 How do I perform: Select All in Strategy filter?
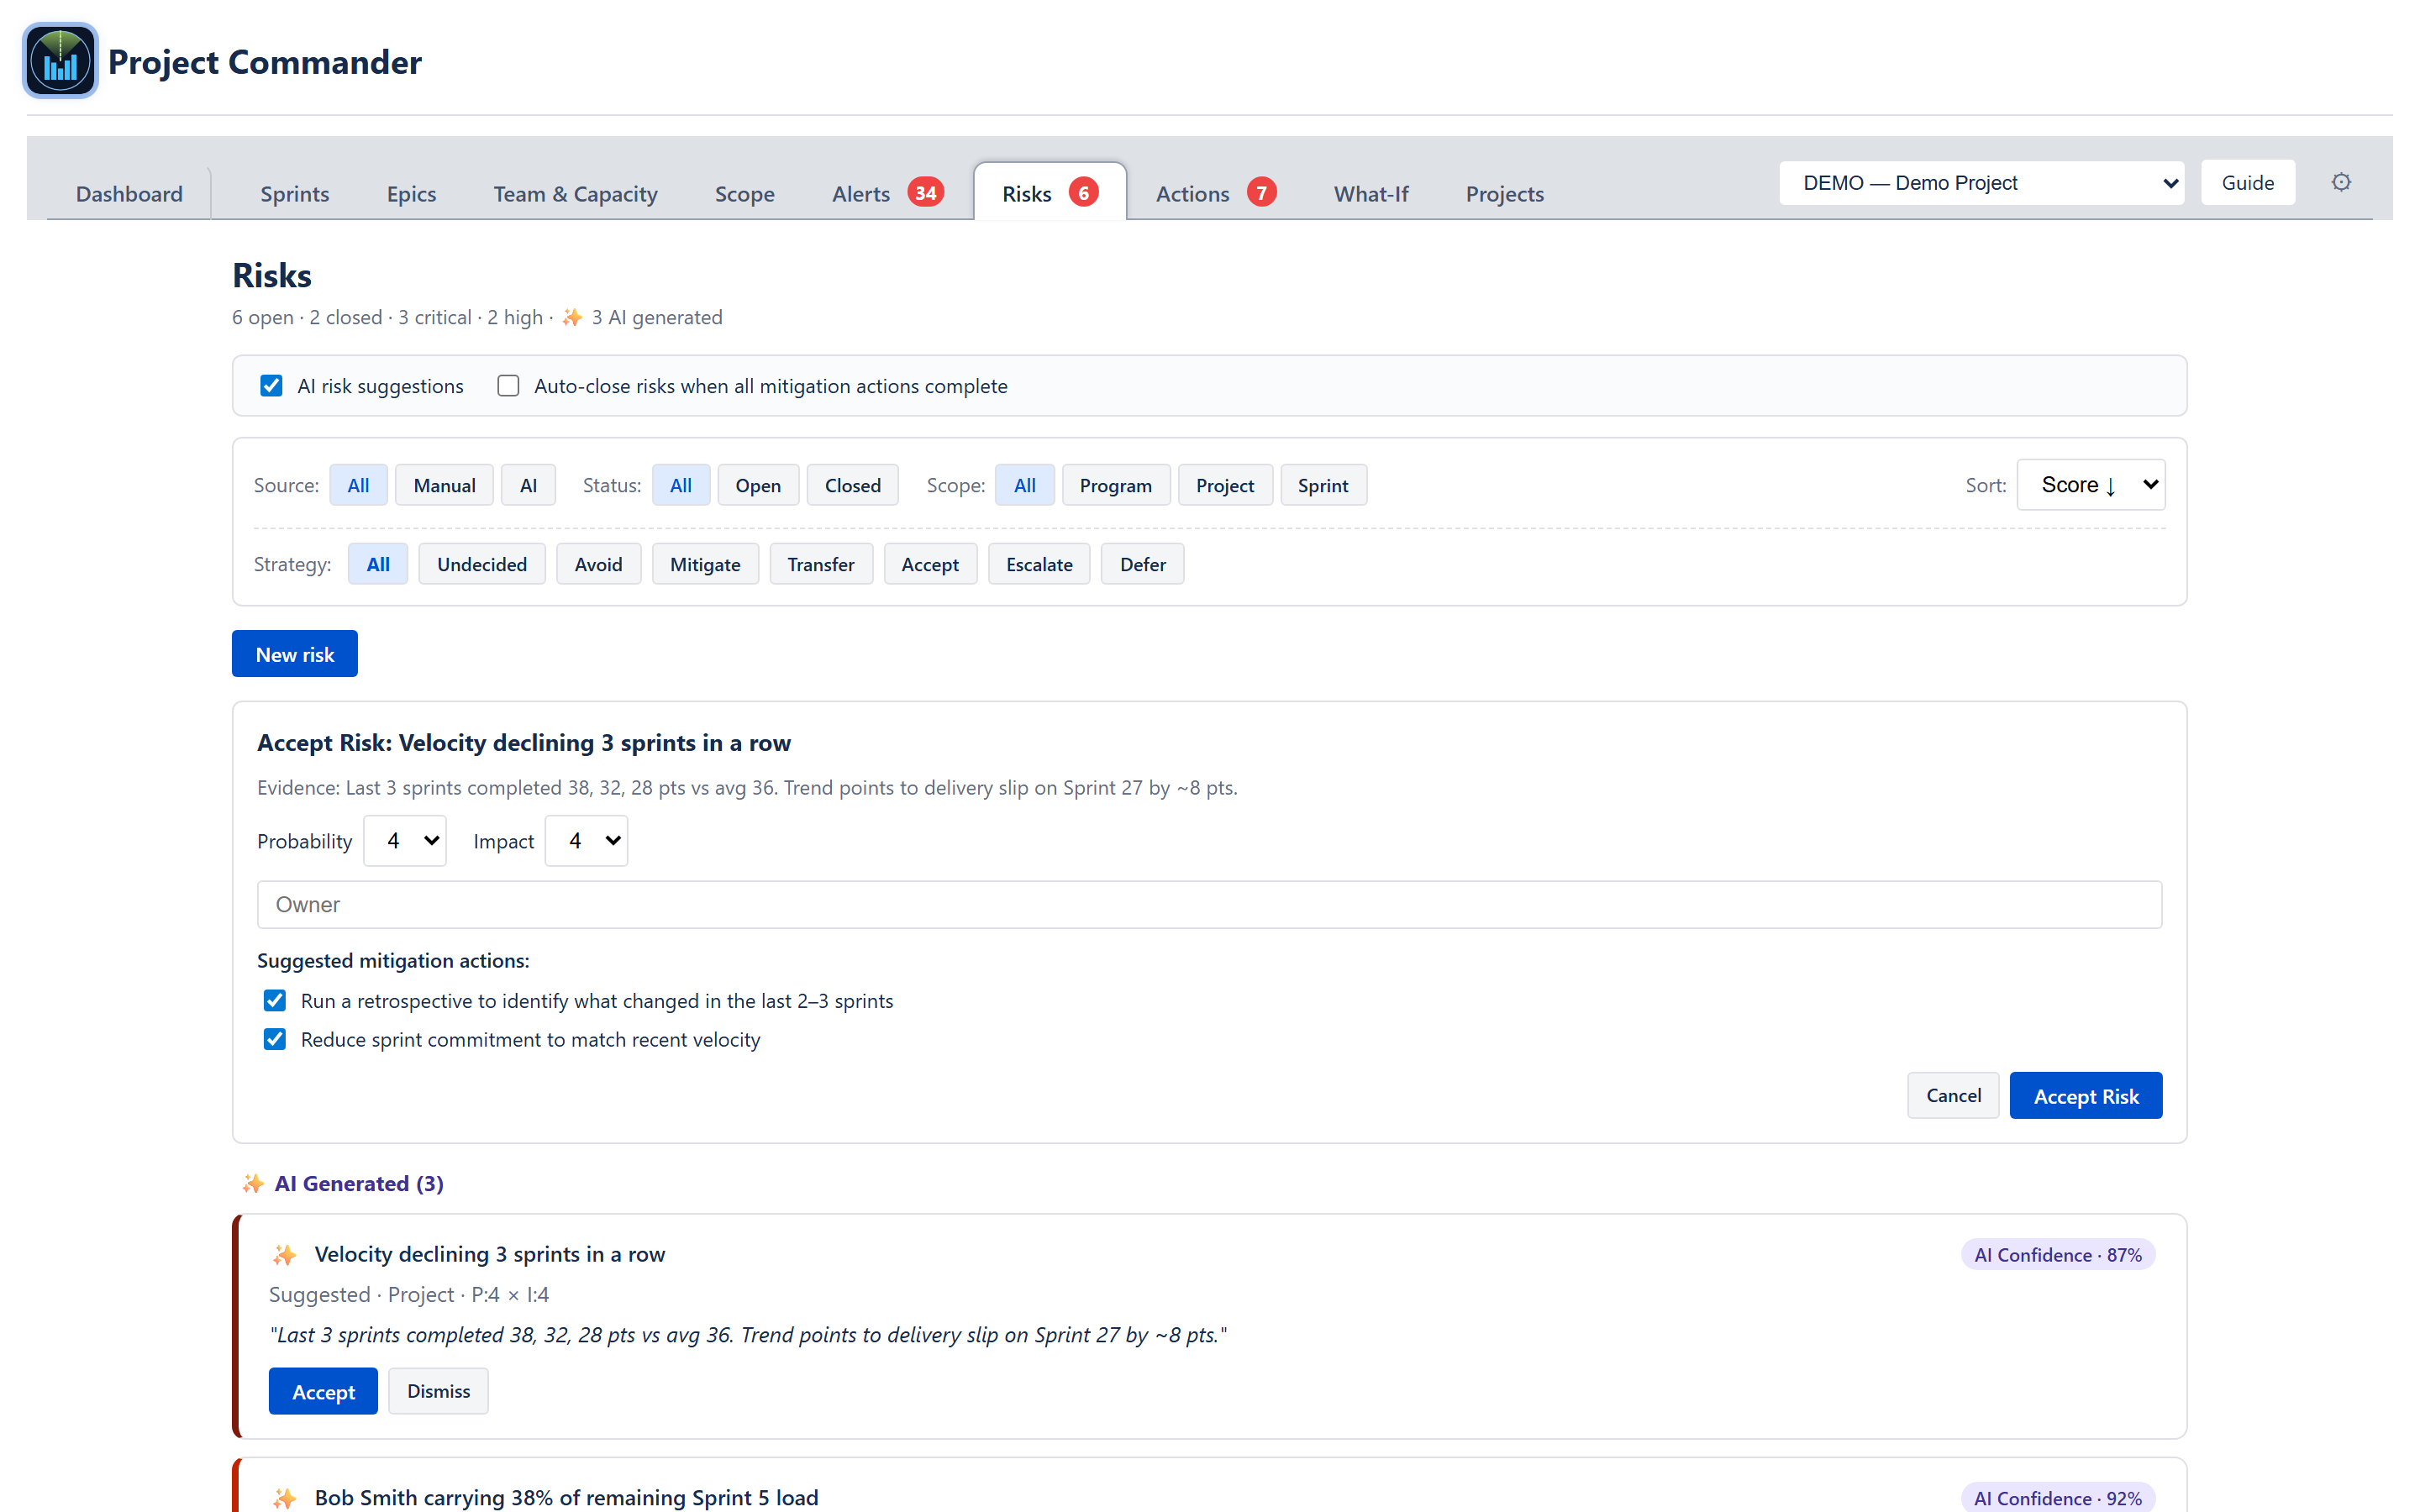point(378,564)
